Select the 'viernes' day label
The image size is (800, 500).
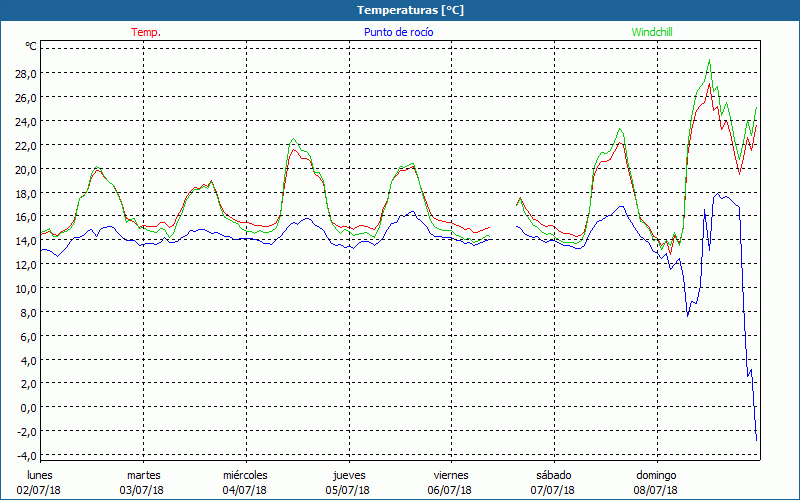pyautogui.click(x=451, y=475)
